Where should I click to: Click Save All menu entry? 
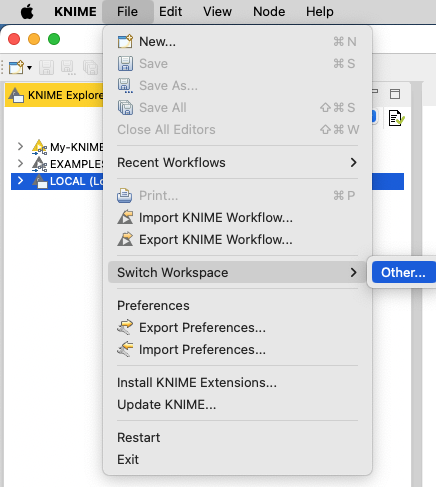(237, 108)
